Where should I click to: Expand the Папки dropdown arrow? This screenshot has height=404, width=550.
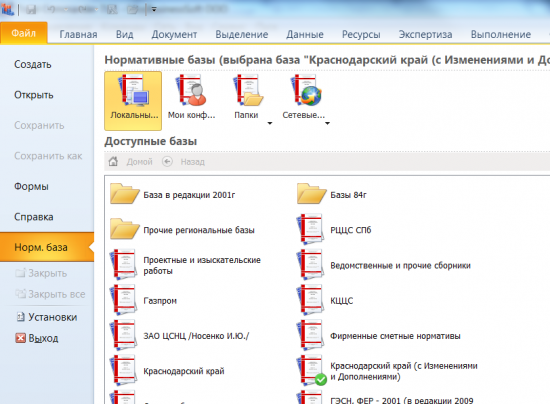(270, 123)
